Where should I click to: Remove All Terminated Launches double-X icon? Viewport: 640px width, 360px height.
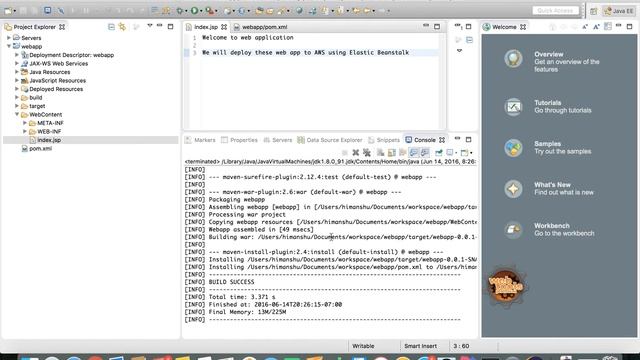[367, 153]
